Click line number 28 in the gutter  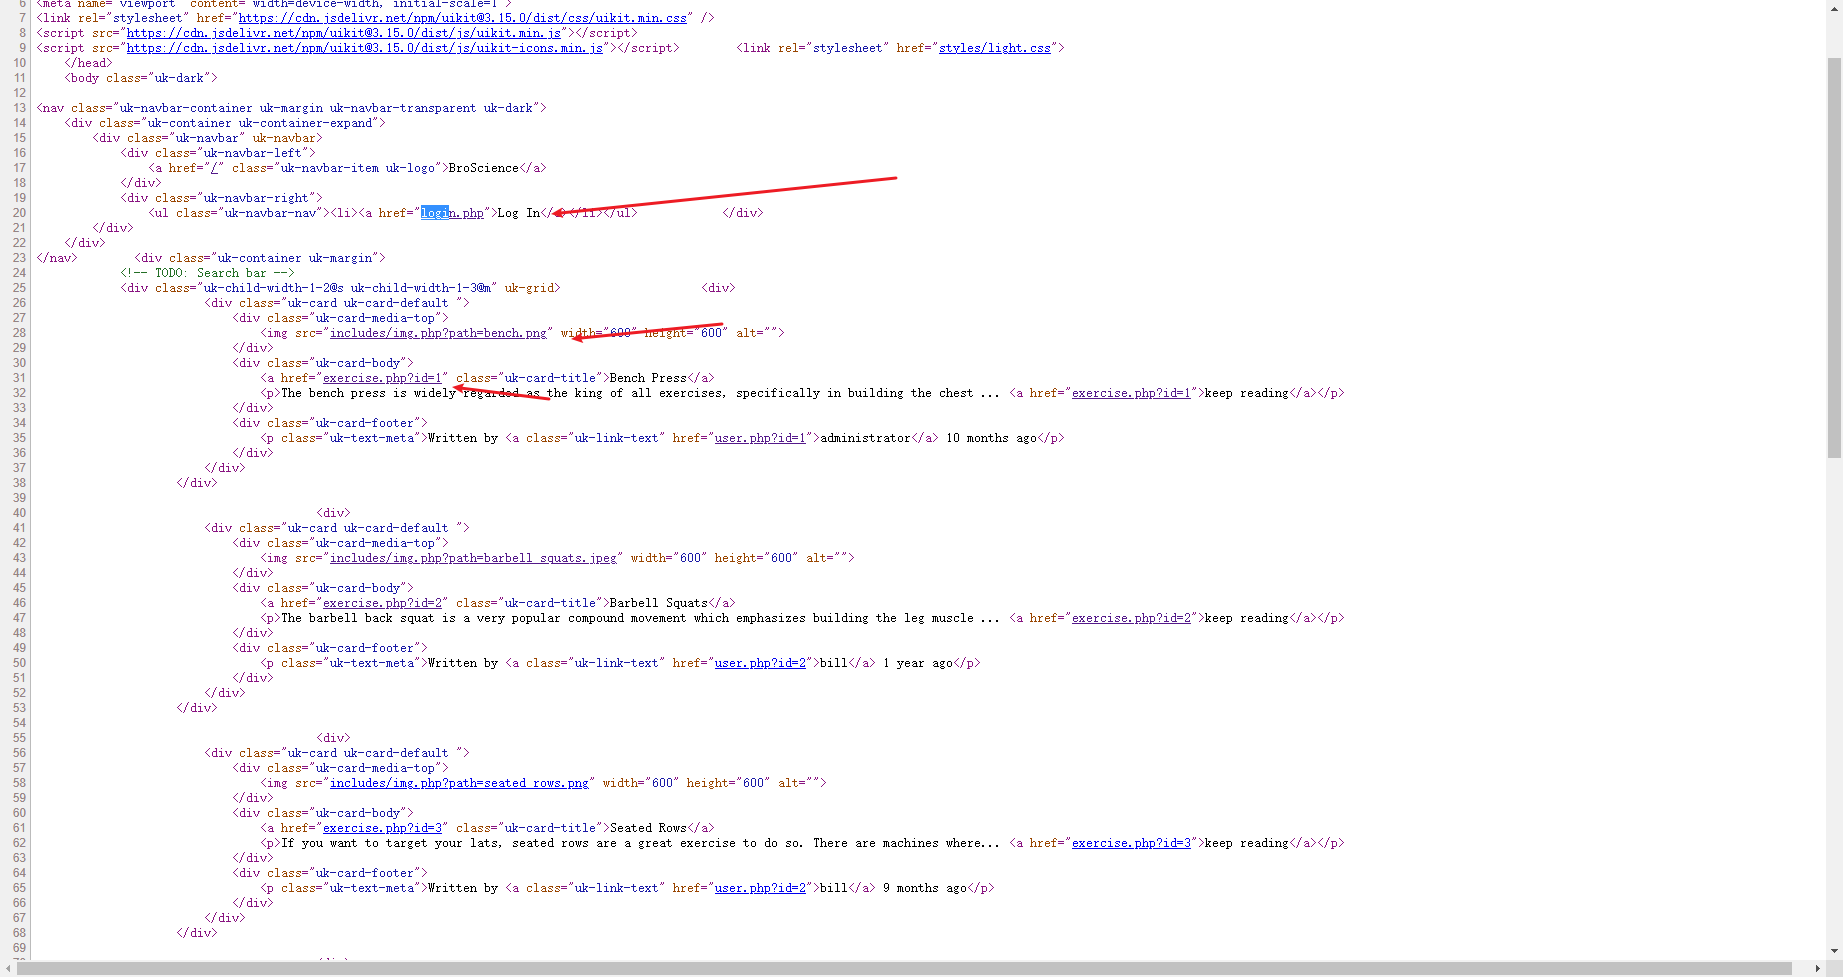(19, 333)
